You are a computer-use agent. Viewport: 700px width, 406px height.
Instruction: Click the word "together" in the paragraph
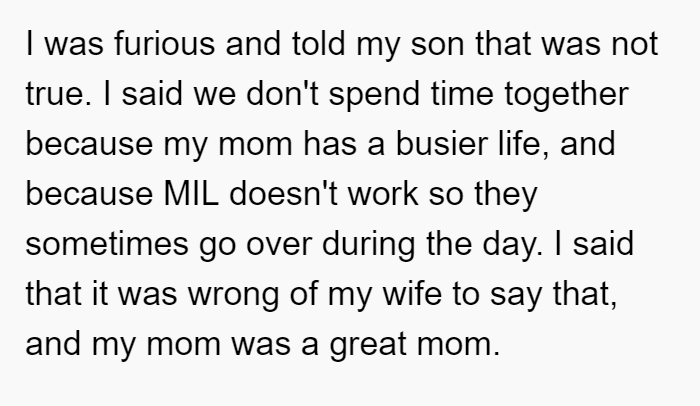[x=567, y=94]
